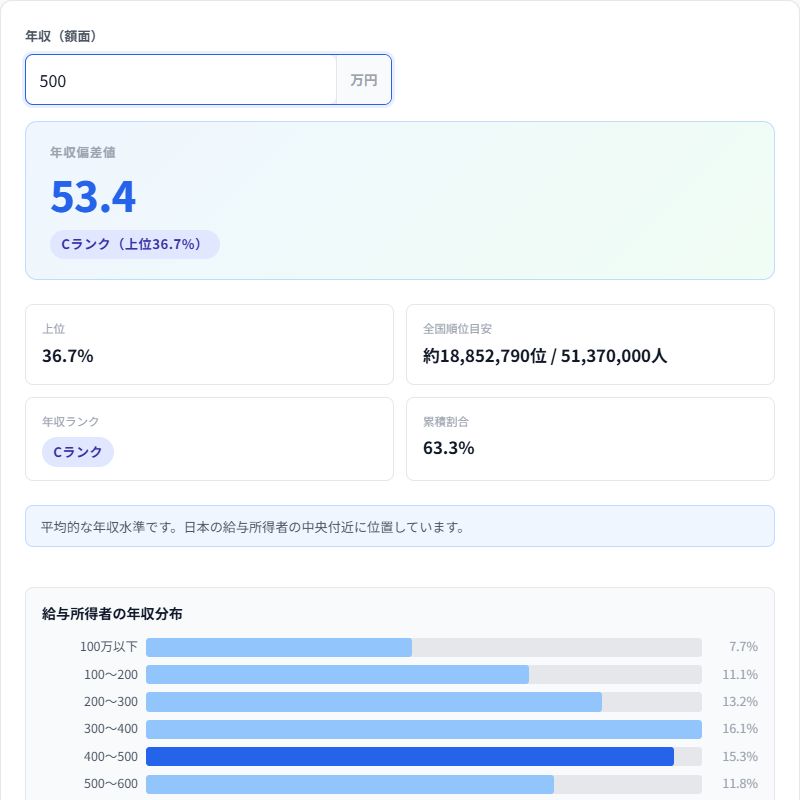Click the 万円 unit suffix label
800x800 pixels.
pos(363,80)
